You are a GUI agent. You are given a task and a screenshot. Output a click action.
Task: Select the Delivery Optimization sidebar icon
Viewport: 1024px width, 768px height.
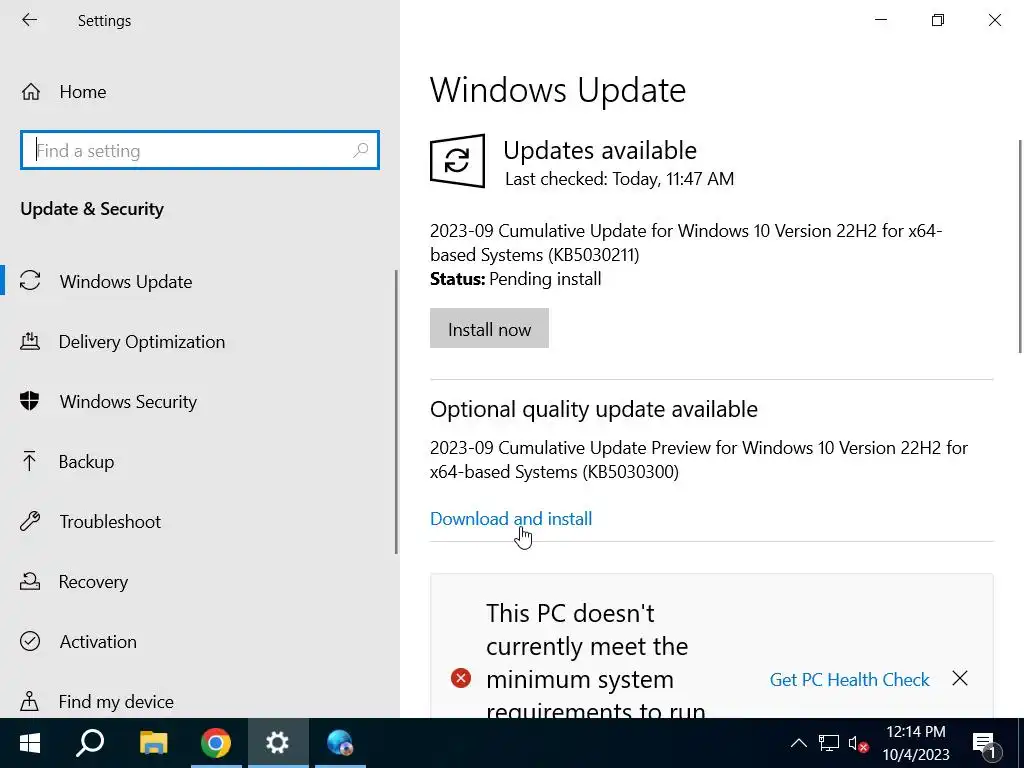click(30, 341)
